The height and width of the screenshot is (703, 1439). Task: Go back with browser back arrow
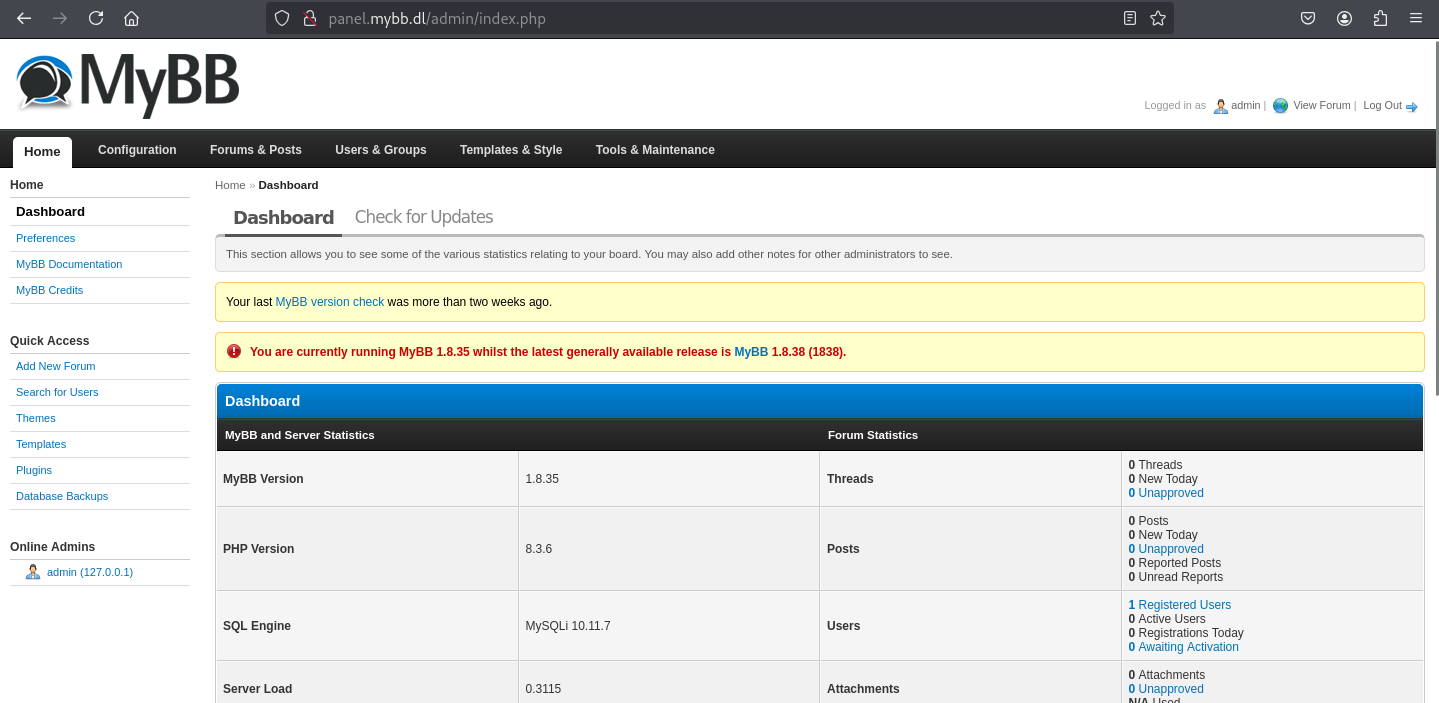[24, 18]
